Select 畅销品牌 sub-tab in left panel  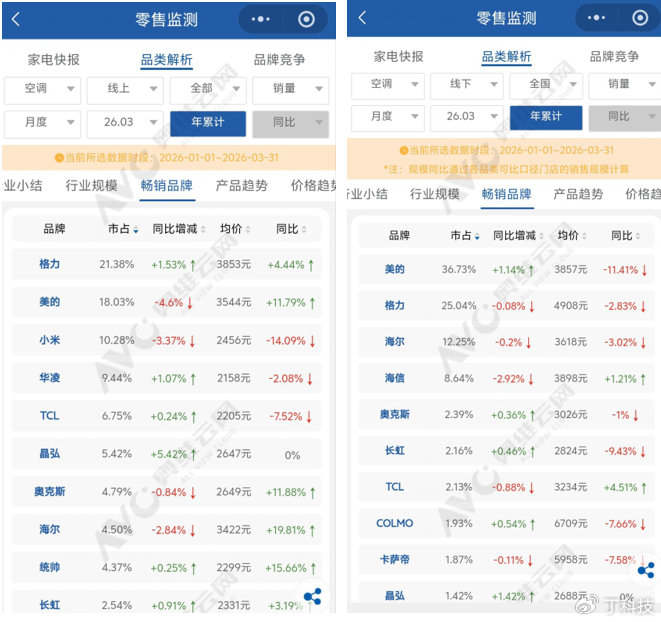(167, 186)
